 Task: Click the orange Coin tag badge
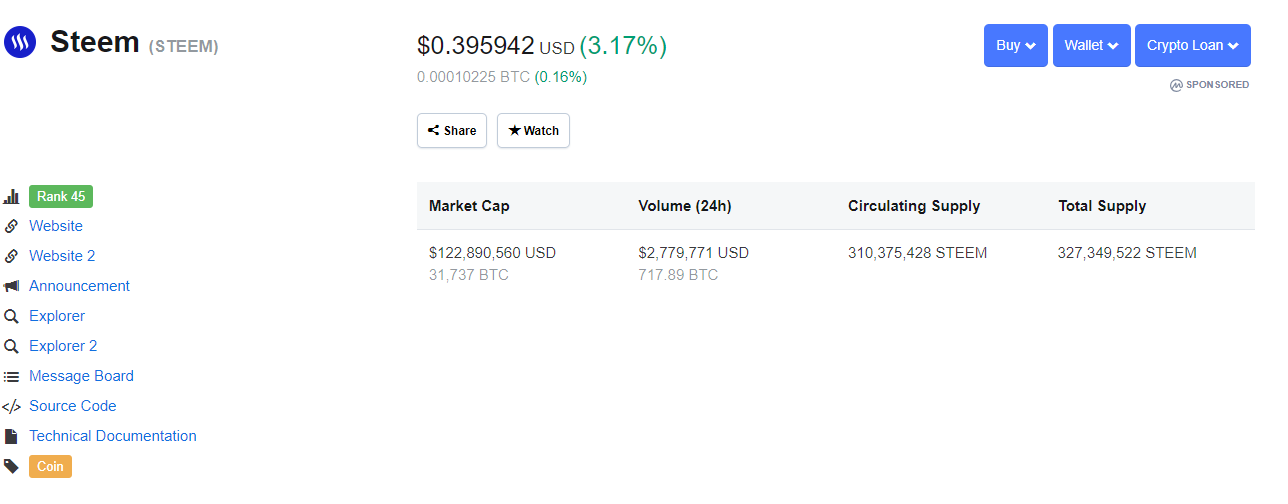click(50, 466)
